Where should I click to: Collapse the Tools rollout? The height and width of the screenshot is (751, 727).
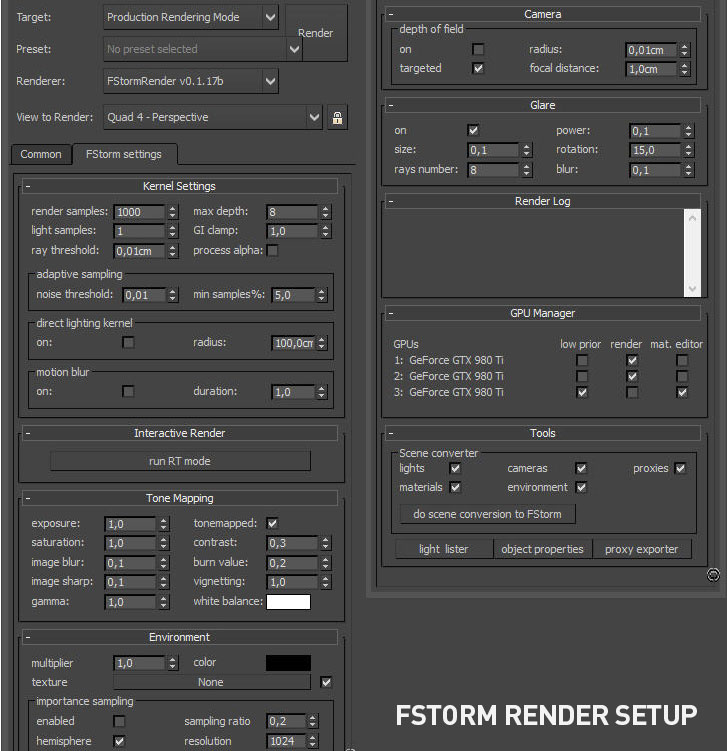[x=391, y=433]
